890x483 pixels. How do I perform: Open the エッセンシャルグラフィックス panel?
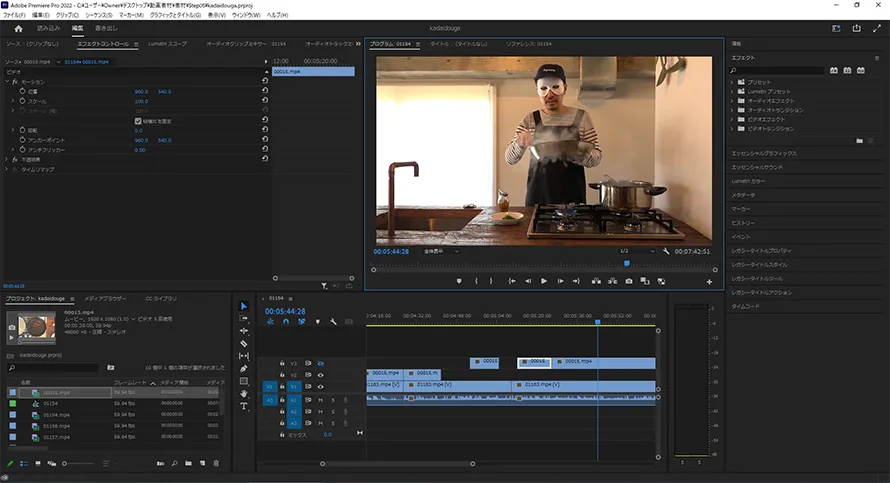(x=764, y=152)
